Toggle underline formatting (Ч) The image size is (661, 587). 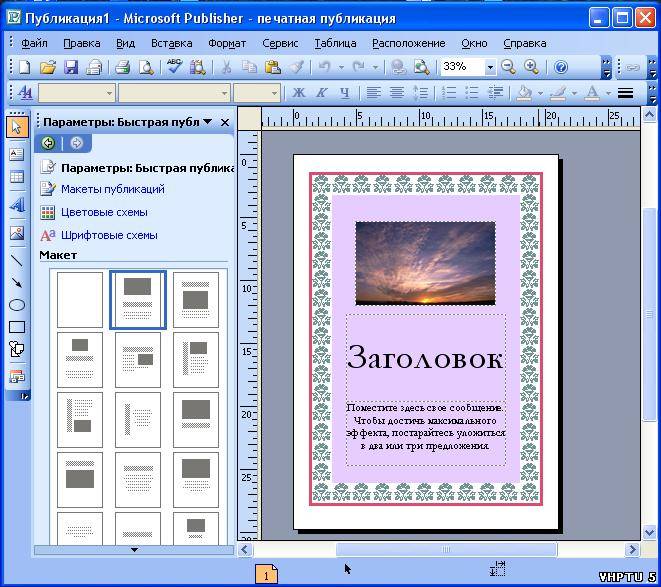pos(344,93)
